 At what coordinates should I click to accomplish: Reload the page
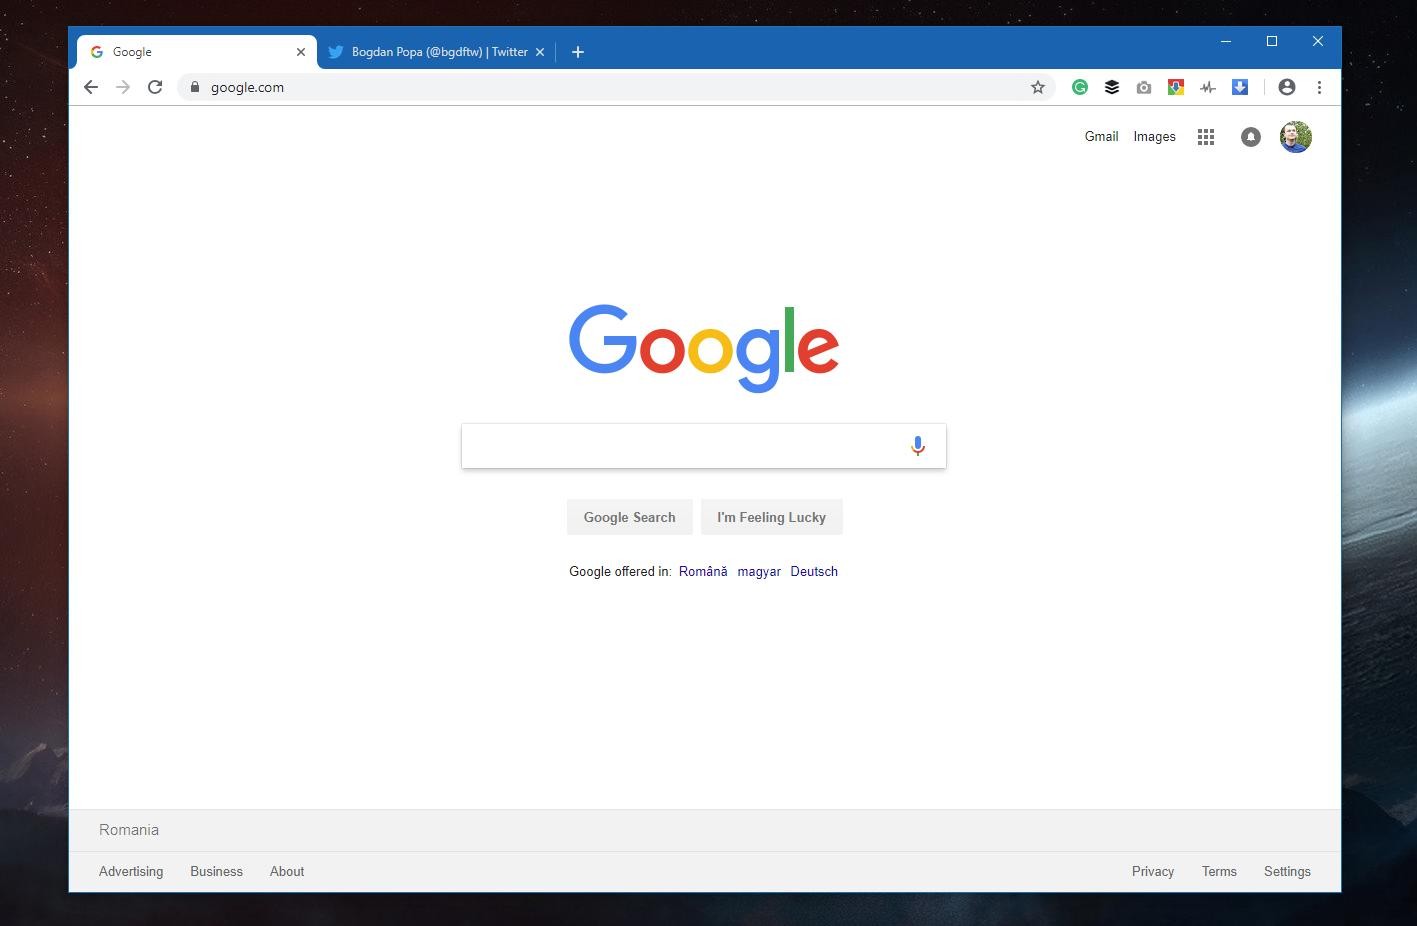point(155,87)
